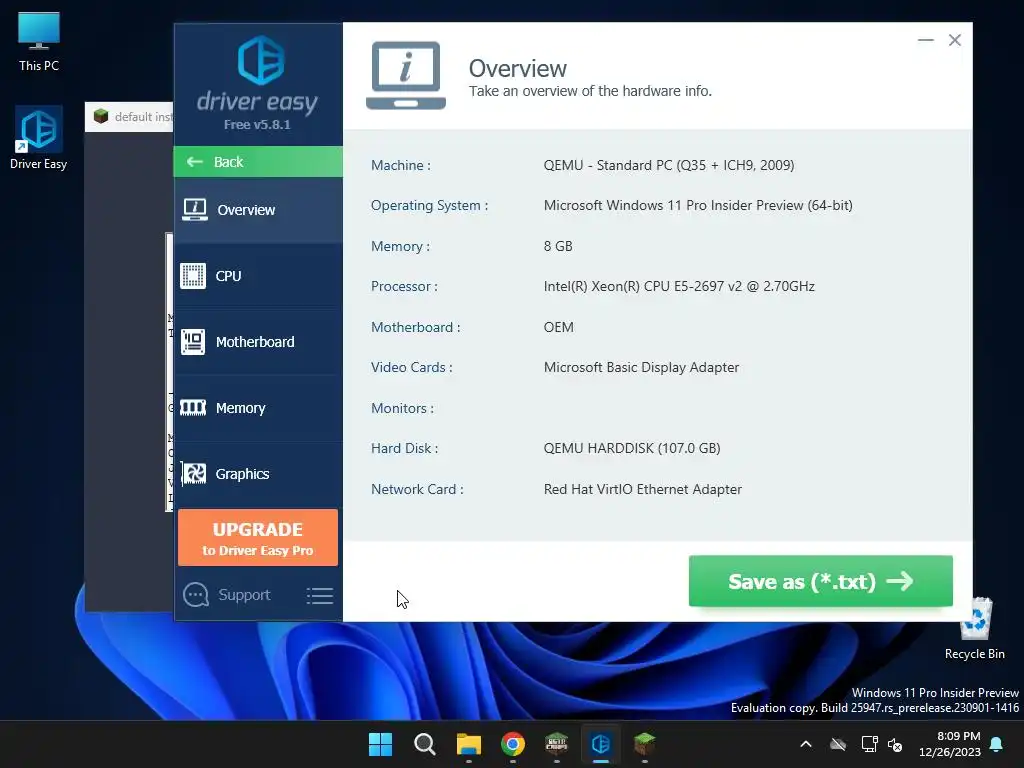Minimize the Driver Easy window

(925, 40)
